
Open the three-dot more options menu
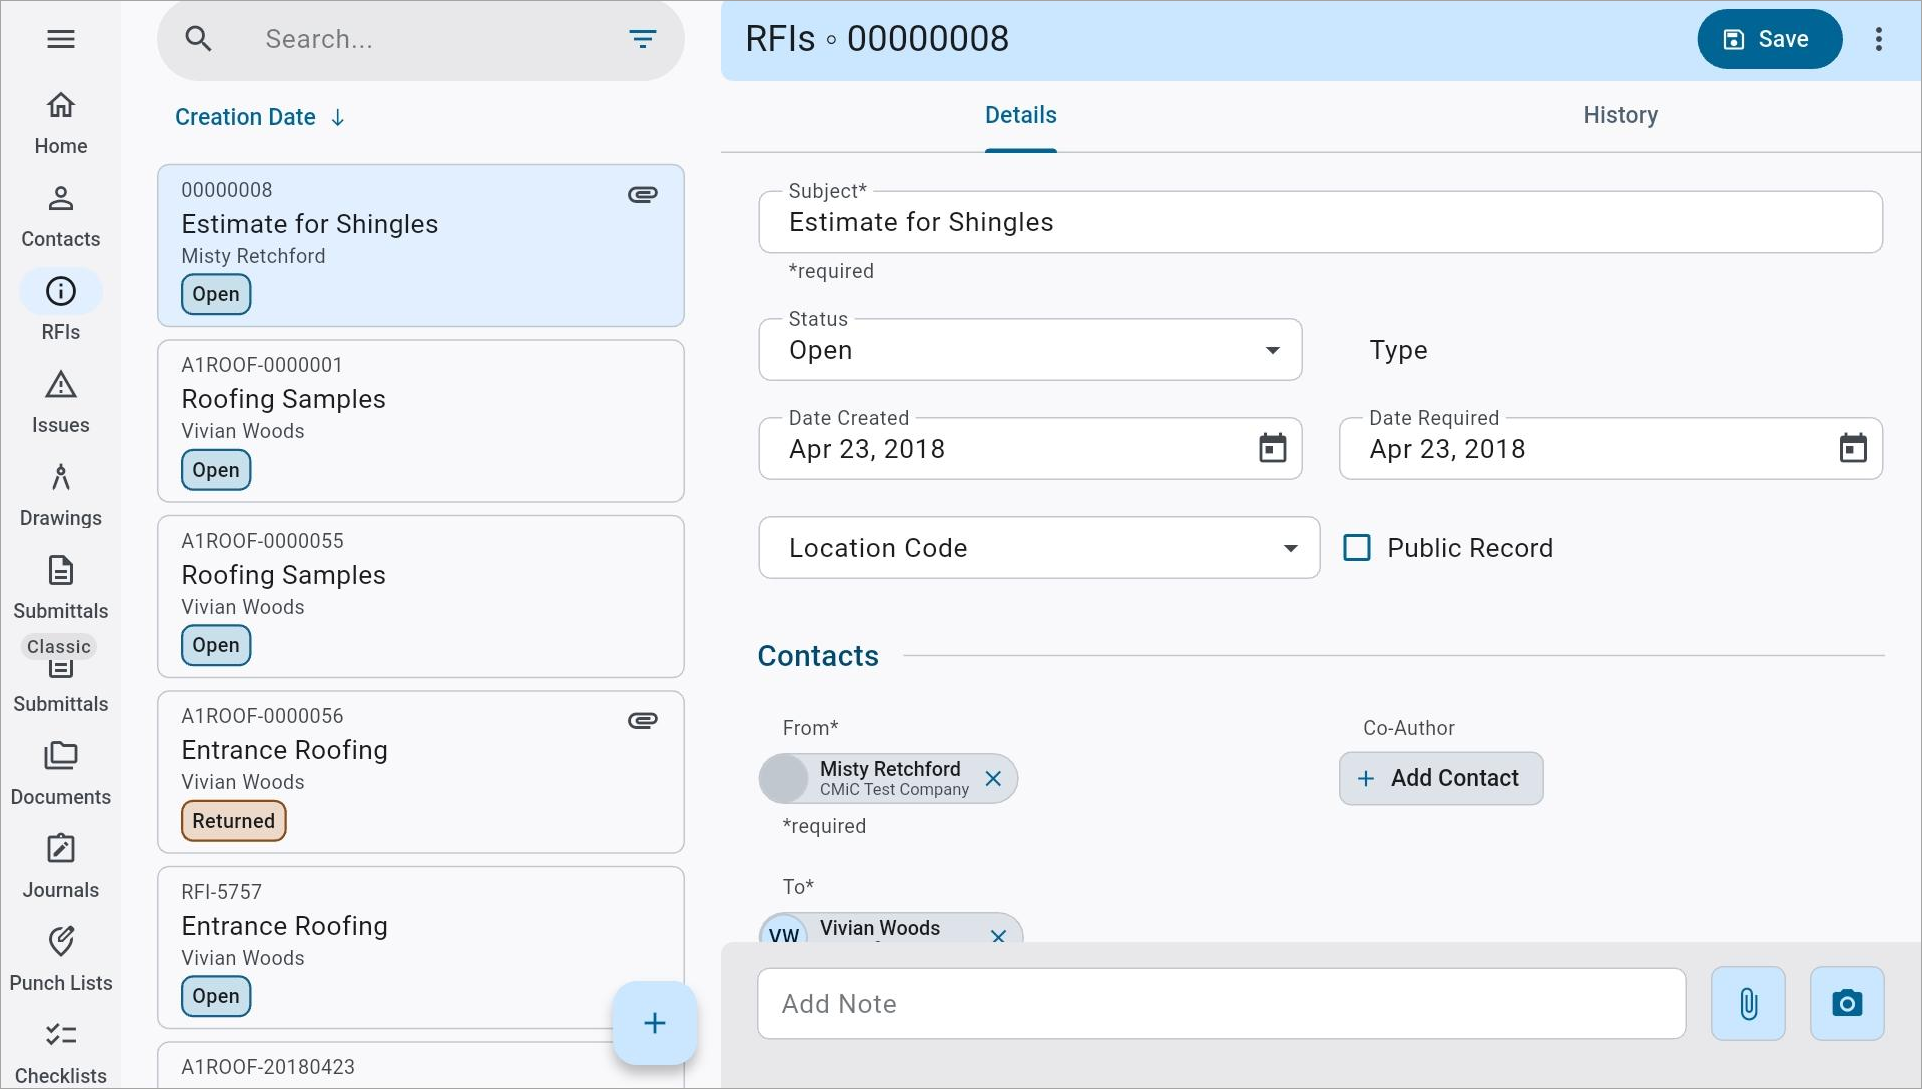tap(1879, 39)
